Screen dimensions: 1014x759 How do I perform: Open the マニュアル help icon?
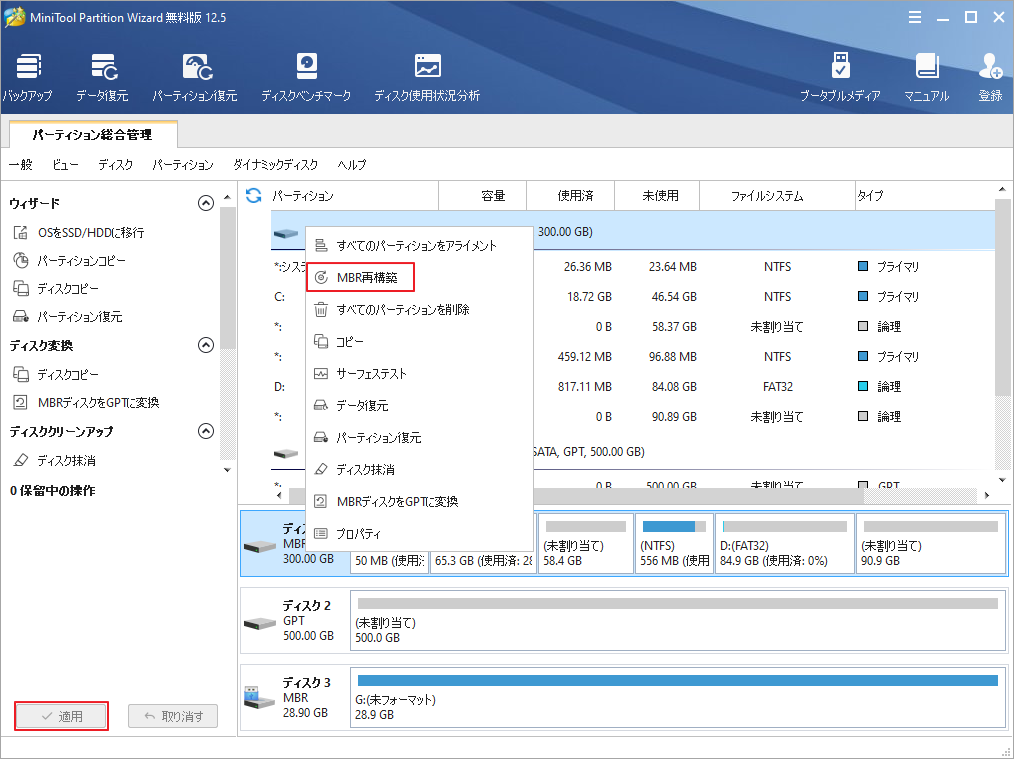tap(928, 75)
